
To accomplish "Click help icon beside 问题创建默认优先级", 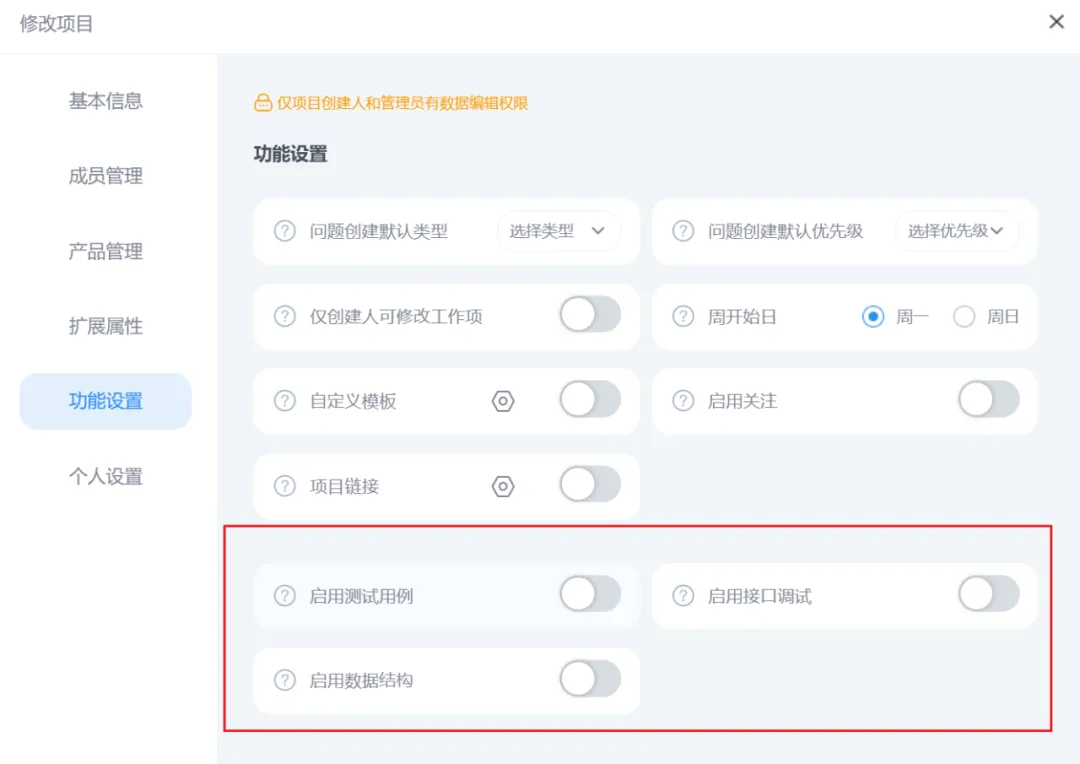I will point(683,231).
